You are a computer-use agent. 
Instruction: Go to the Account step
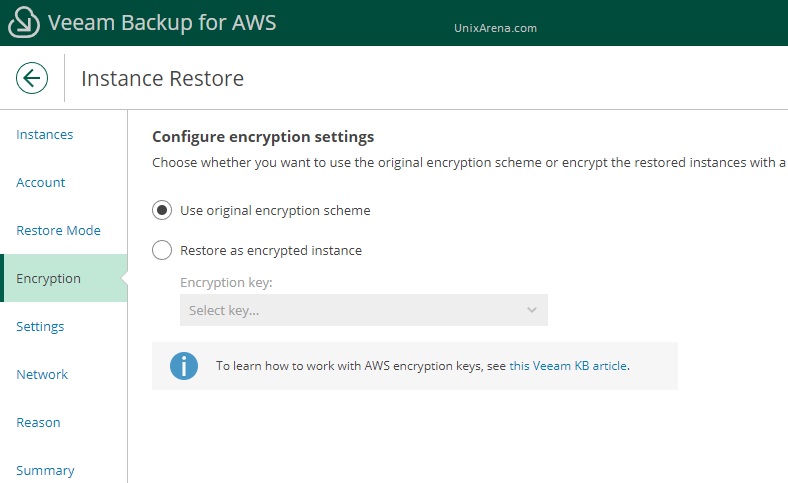pyautogui.click(x=41, y=182)
